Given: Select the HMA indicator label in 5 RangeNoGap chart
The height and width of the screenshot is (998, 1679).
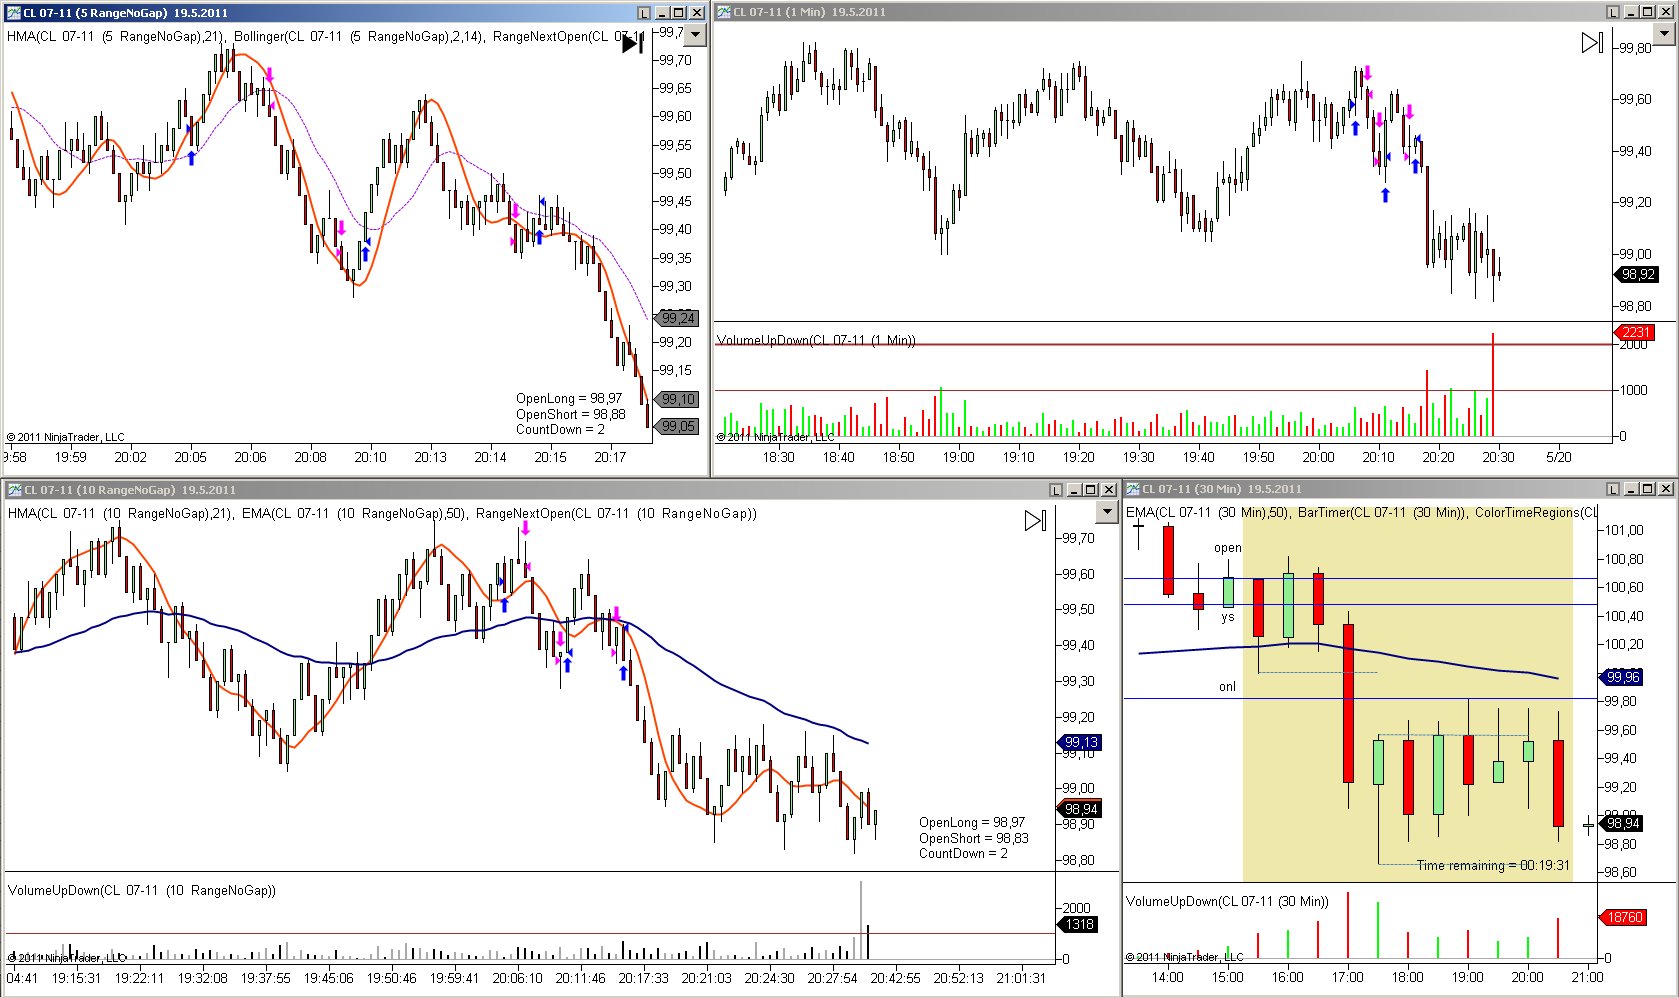Looking at the screenshot, I should pos(117,36).
